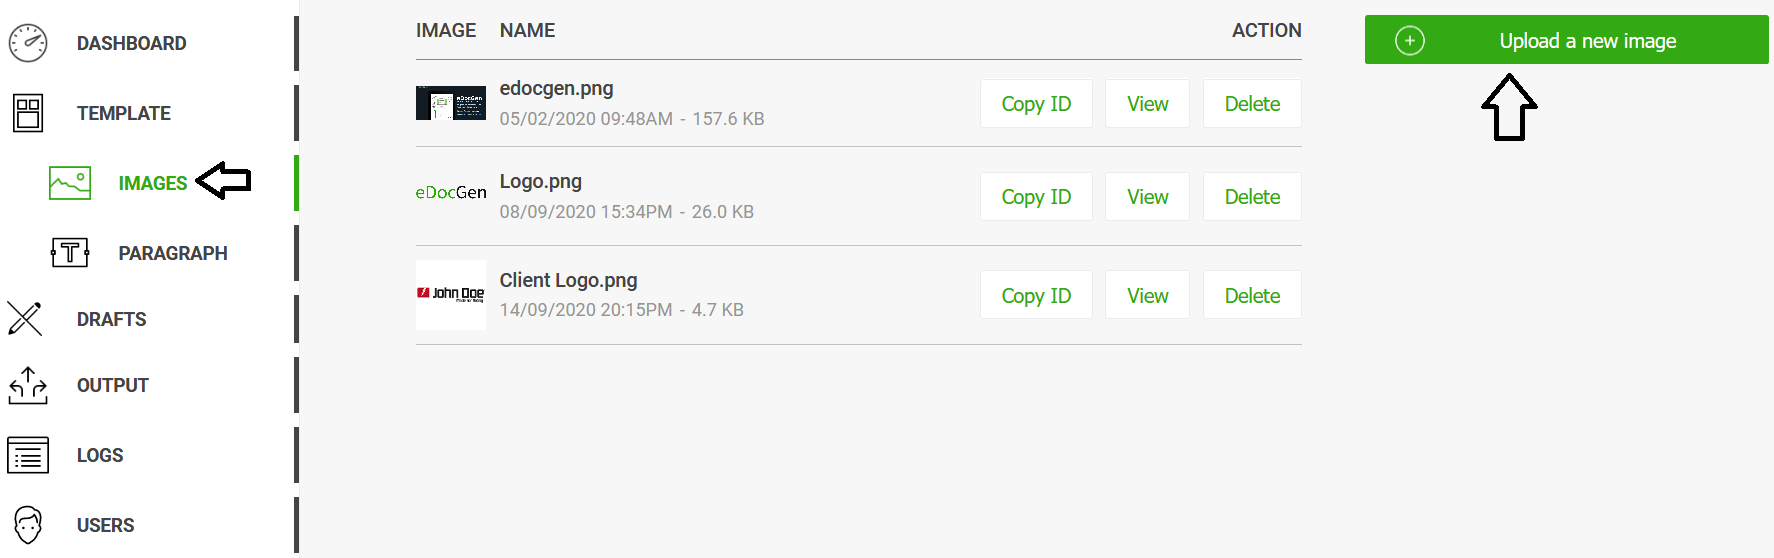Image resolution: width=1774 pixels, height=558 pixels.
Task: Click the Users face icon
Action: (28, 525)
